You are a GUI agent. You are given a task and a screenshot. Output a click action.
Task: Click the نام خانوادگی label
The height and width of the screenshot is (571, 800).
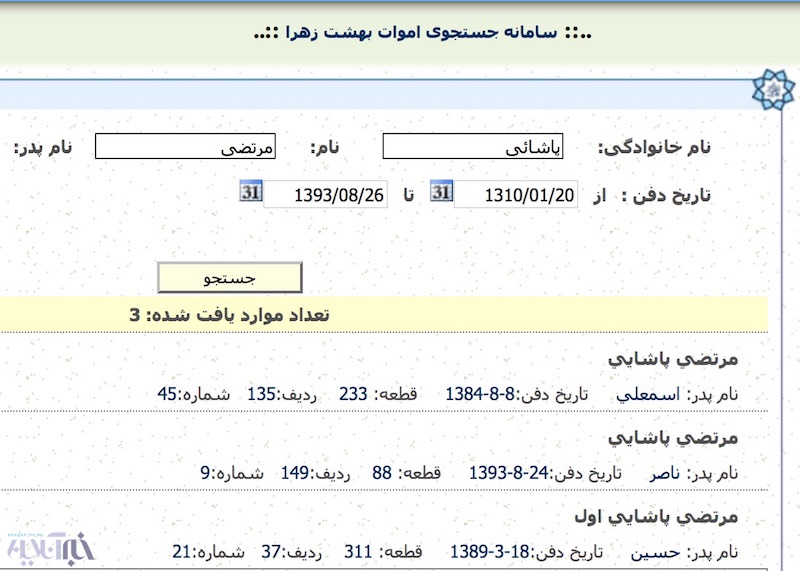pos(654,147)
